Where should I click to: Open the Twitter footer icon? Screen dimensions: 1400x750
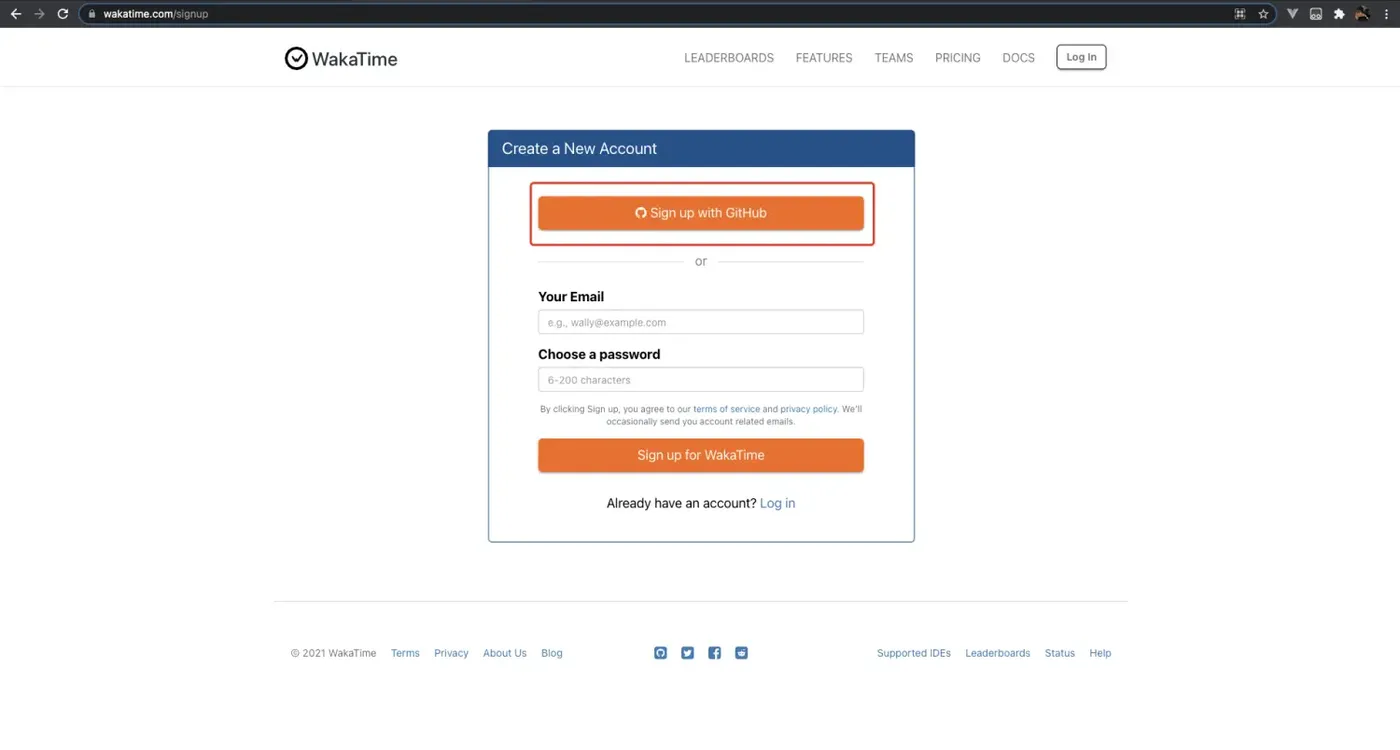687,653
